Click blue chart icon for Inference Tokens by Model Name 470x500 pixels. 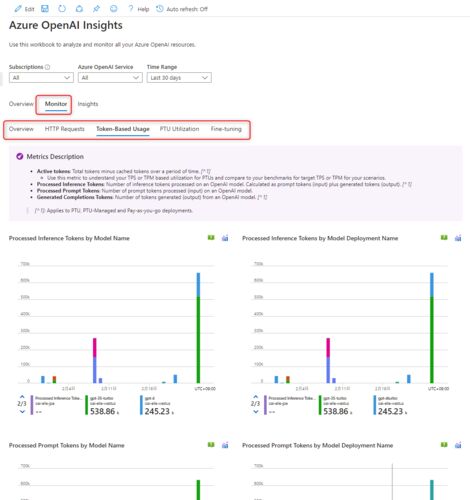[225, 238]
